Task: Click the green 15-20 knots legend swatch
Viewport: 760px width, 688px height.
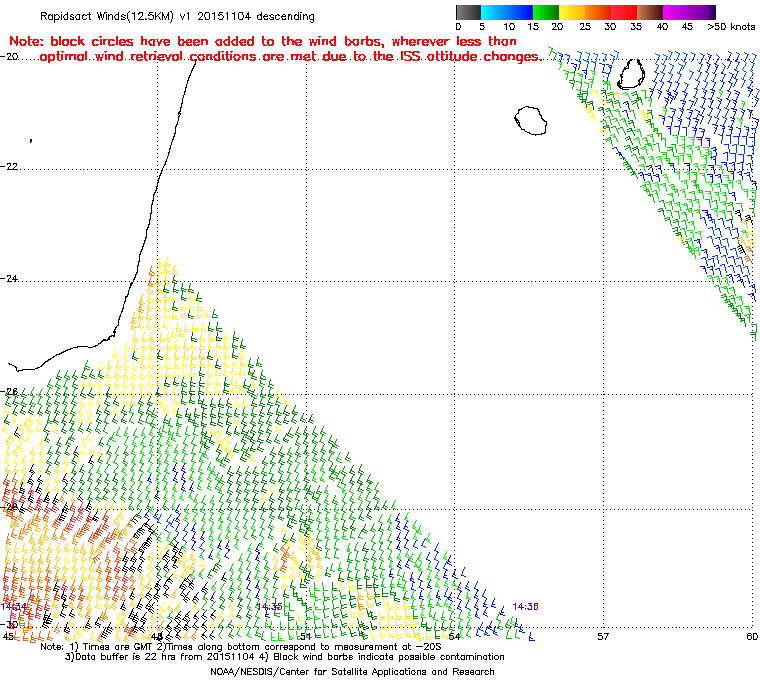Action: tap(546, 12)
